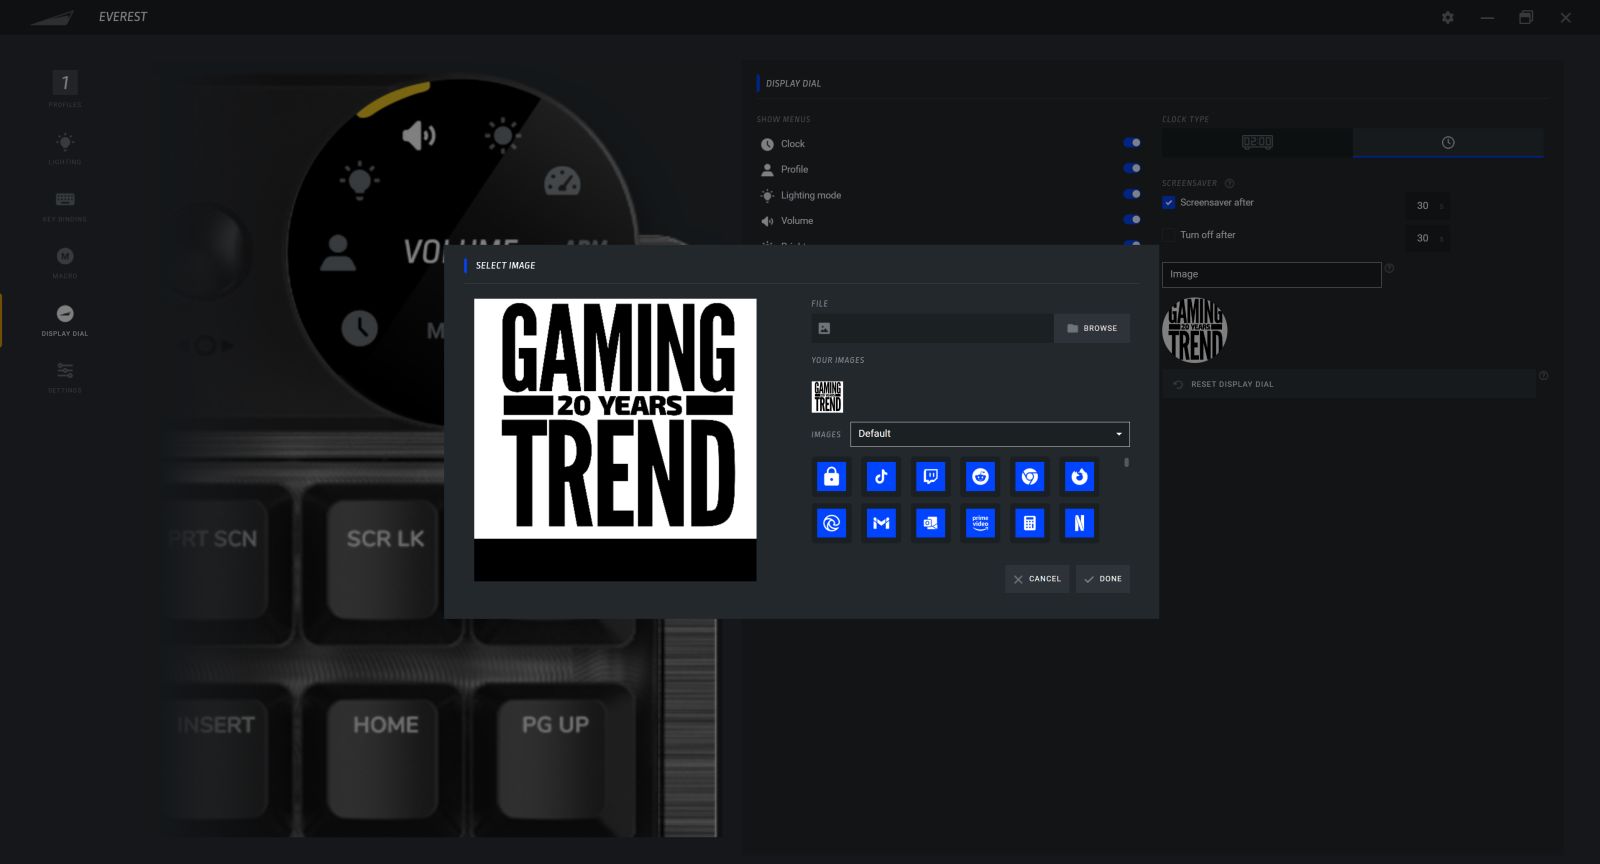Click the help icon beside Reset Display Dial

(x=1543, y=376)
